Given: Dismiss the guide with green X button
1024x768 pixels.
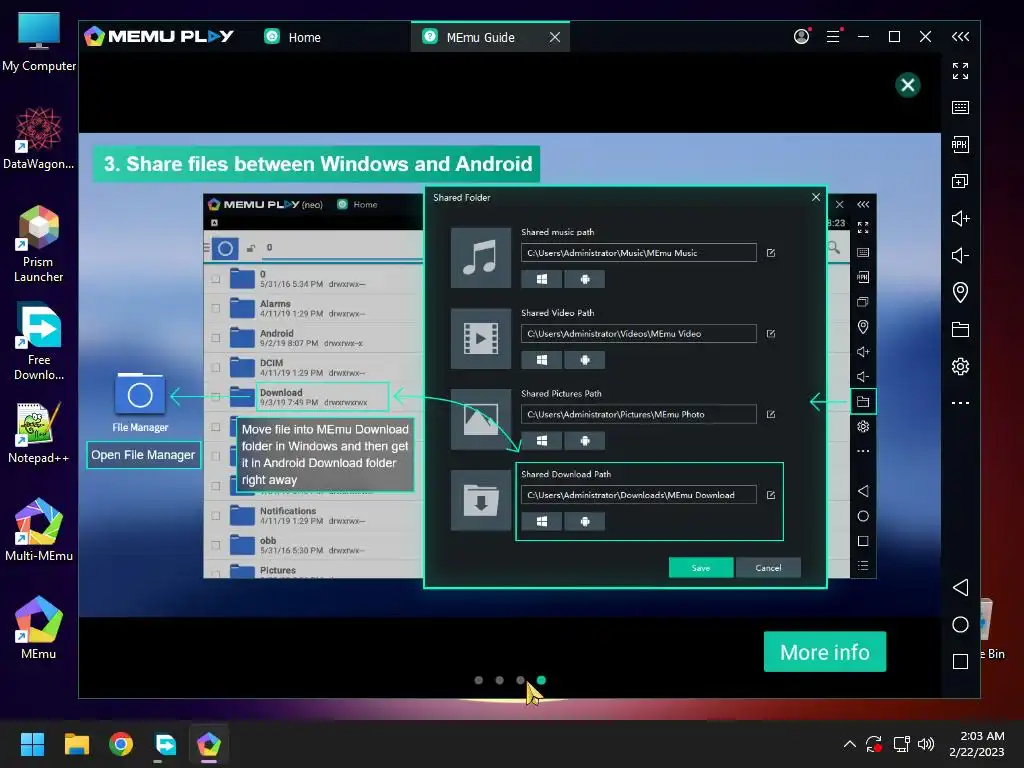Looking at the screenshot, I should click(908, 85).
